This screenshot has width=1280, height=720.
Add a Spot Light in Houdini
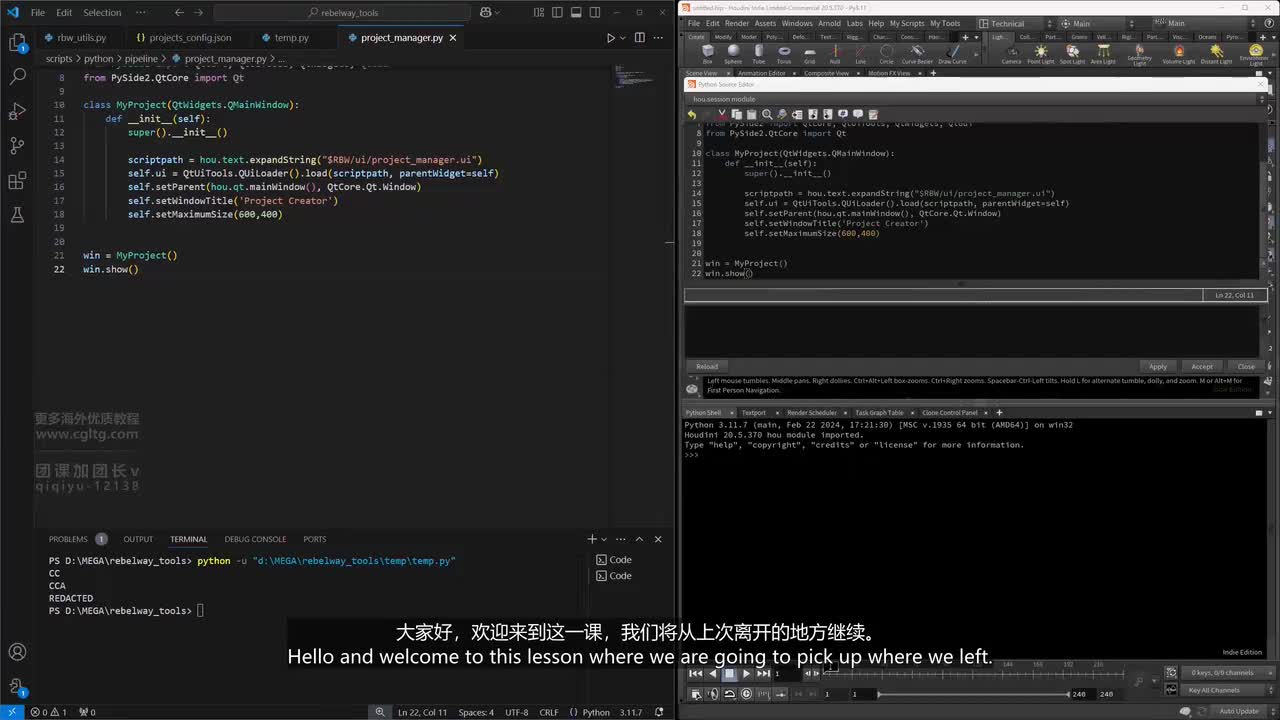1072,54
